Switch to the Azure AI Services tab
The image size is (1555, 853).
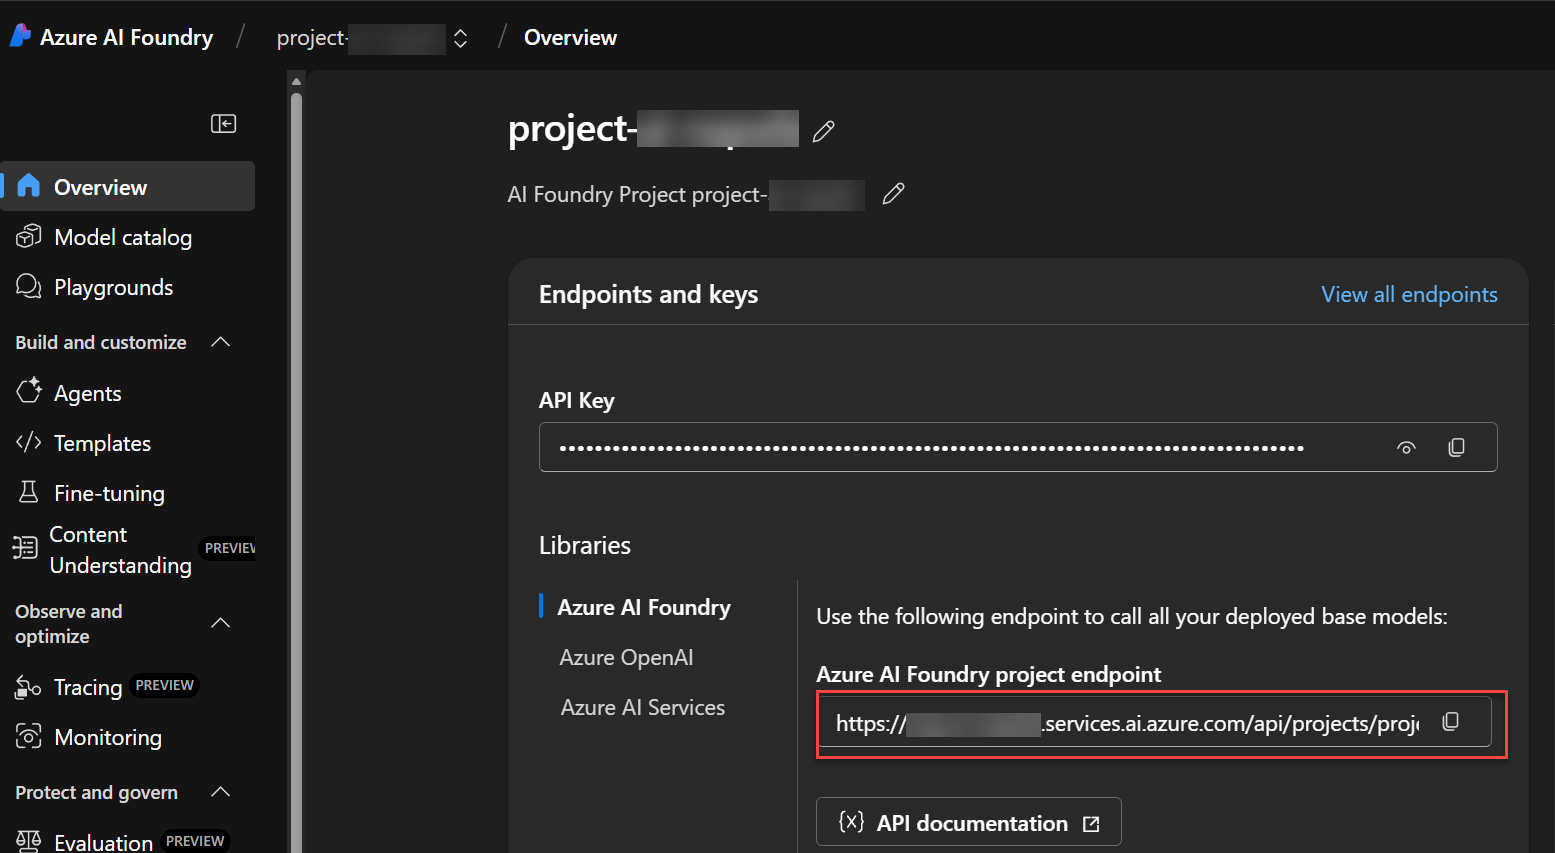coord(643,707)
